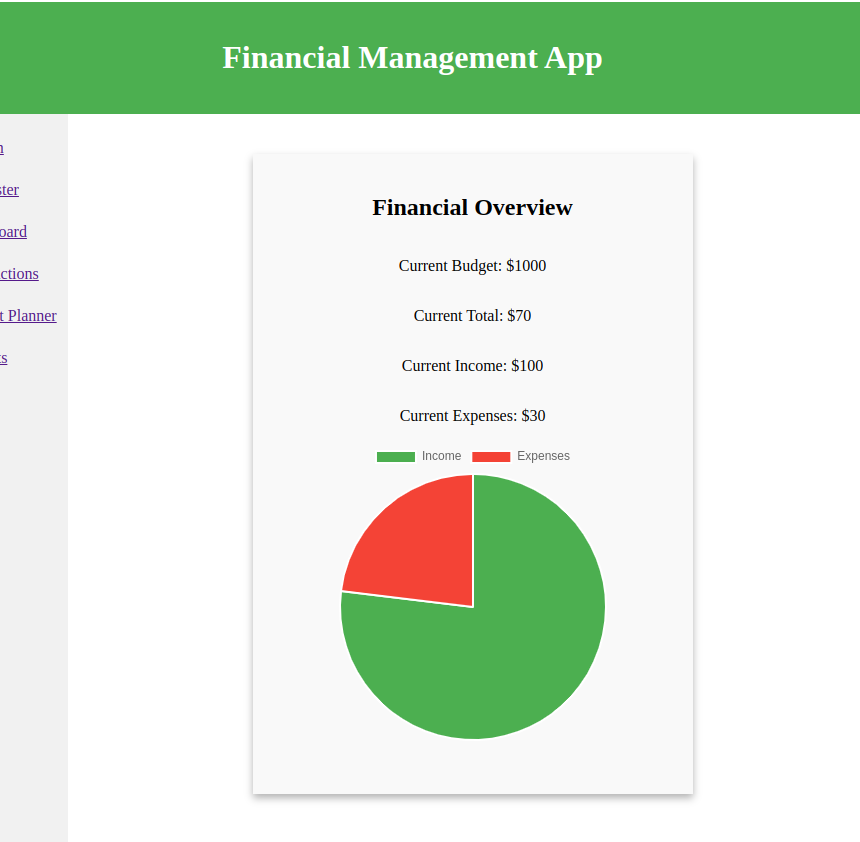Open the Transactions link
860x842 pixels.
point(19,273)
